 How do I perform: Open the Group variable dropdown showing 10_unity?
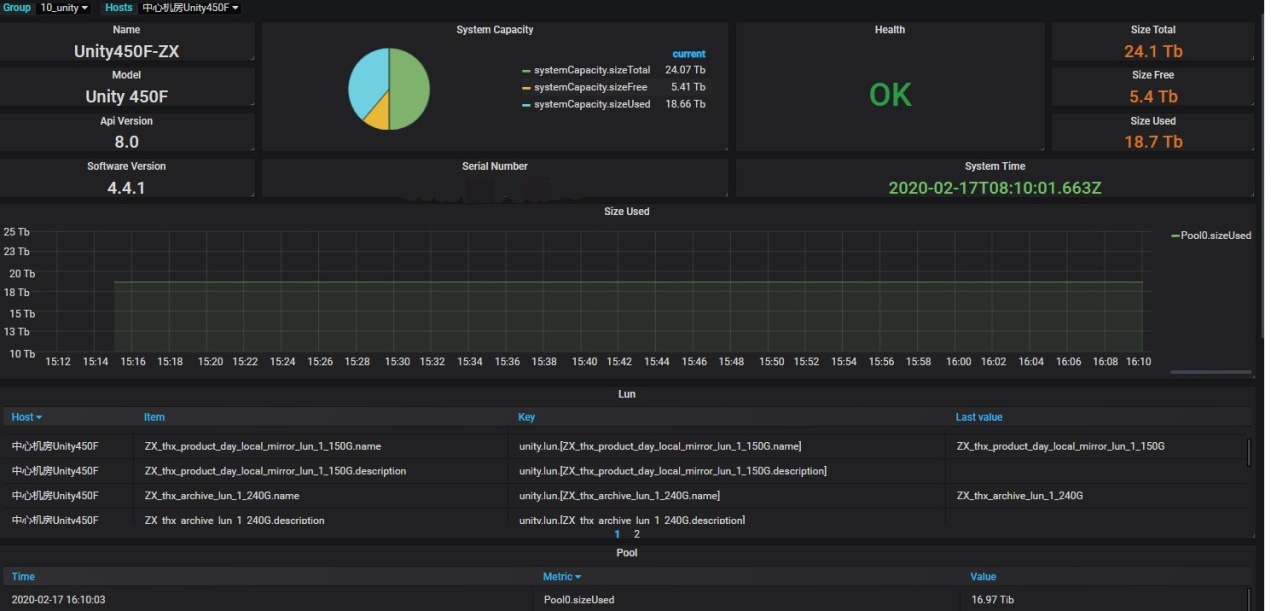64,8
